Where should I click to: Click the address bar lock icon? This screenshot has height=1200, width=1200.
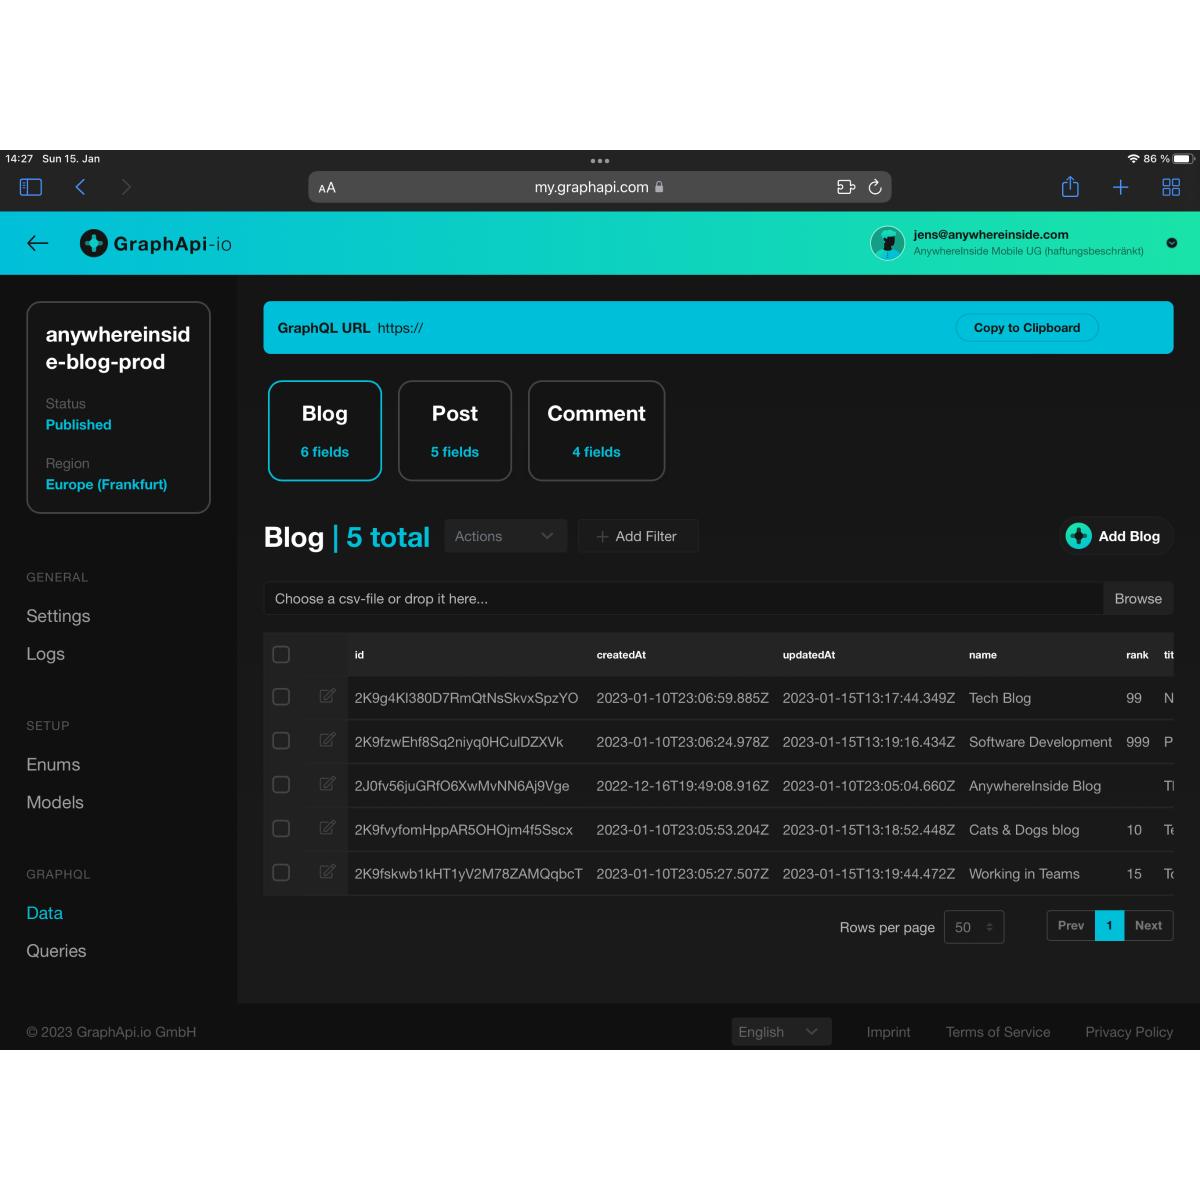[x=659, y=187]
